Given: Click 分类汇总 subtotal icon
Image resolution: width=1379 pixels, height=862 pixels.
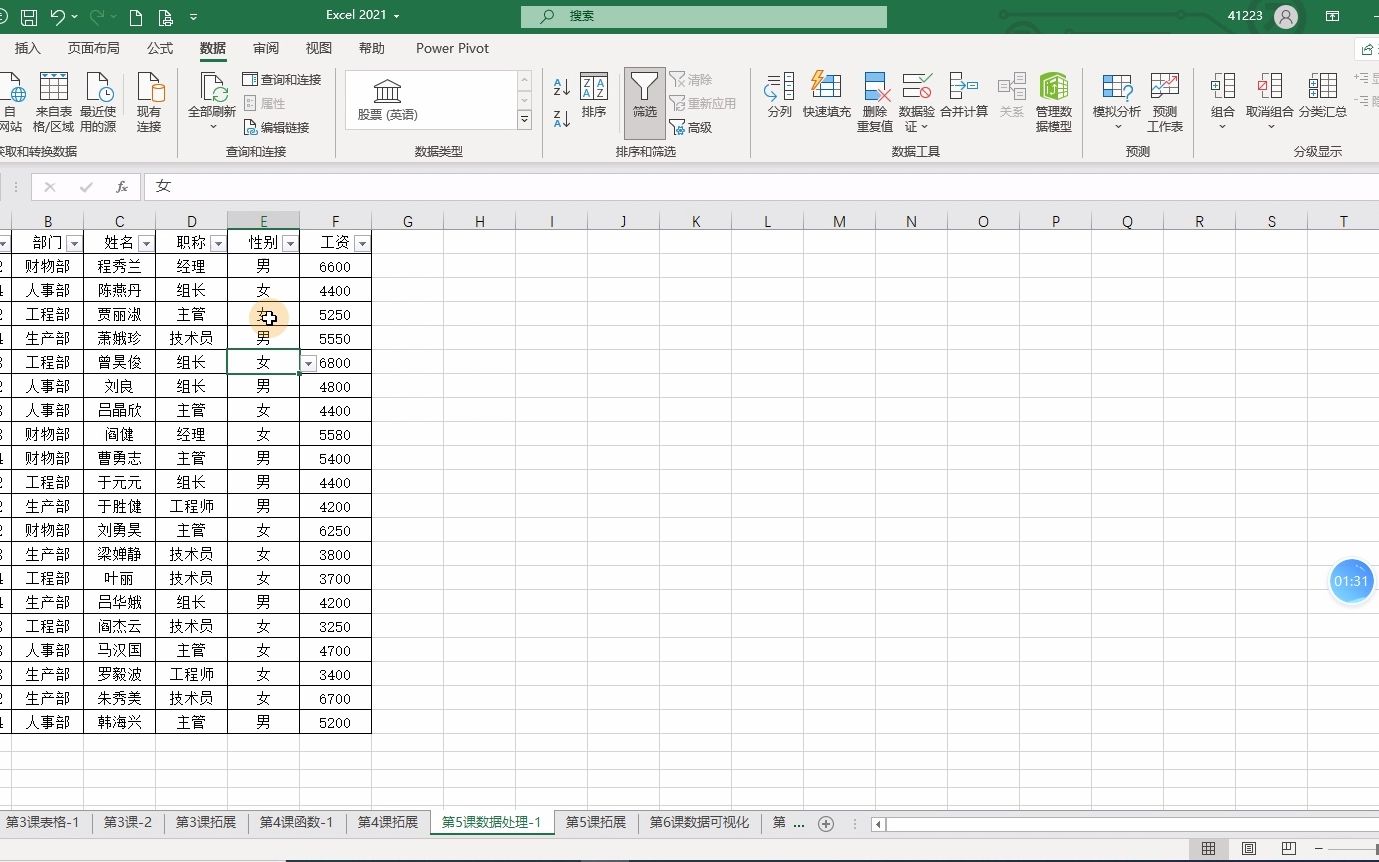Looking at the screenshot, I should 1323,96.
